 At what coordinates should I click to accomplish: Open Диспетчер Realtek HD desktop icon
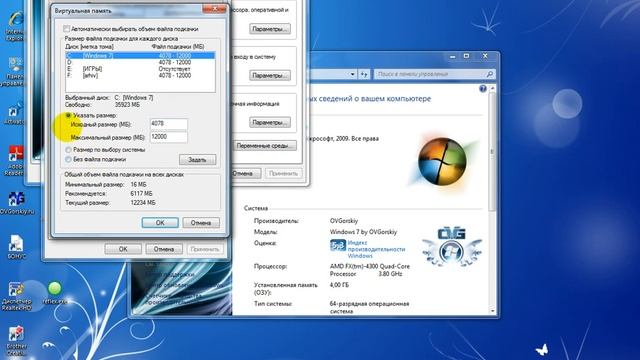point(16,296)
